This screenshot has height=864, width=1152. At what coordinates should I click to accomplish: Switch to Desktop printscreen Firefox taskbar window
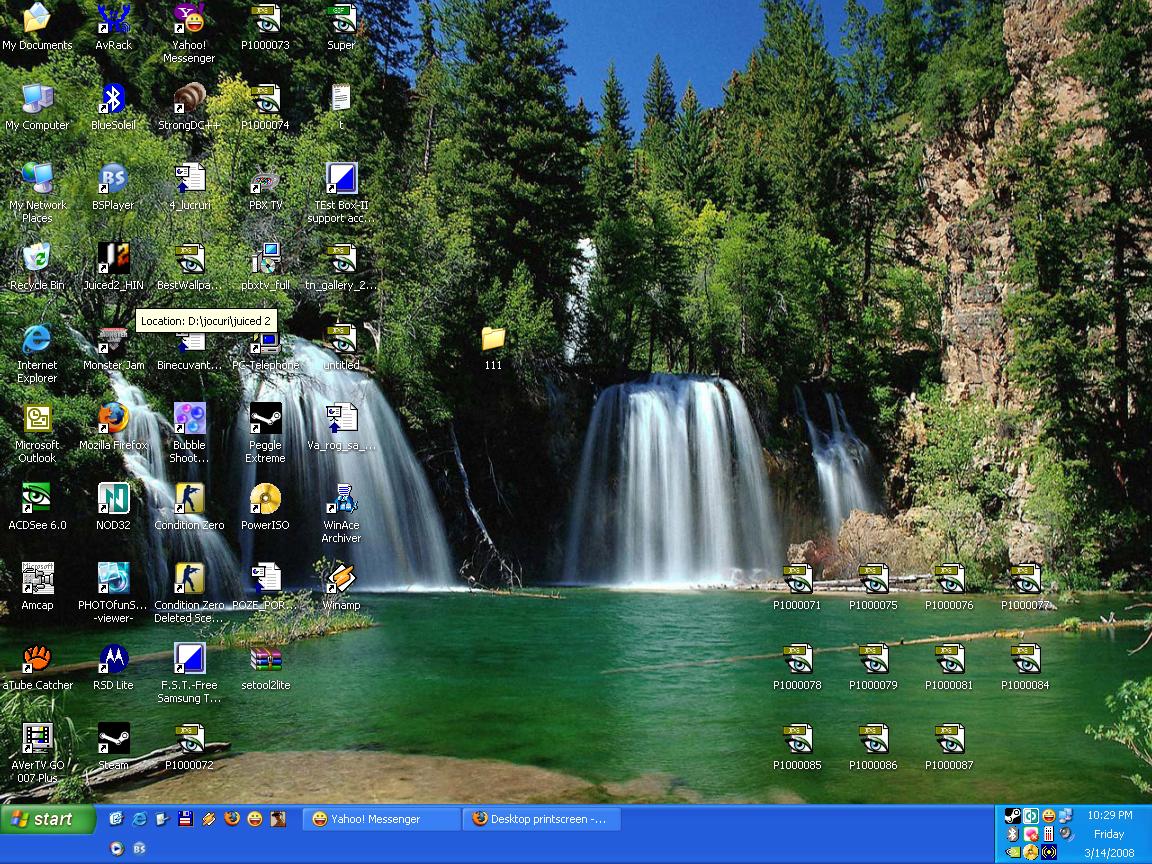click(x=541, y=819)
